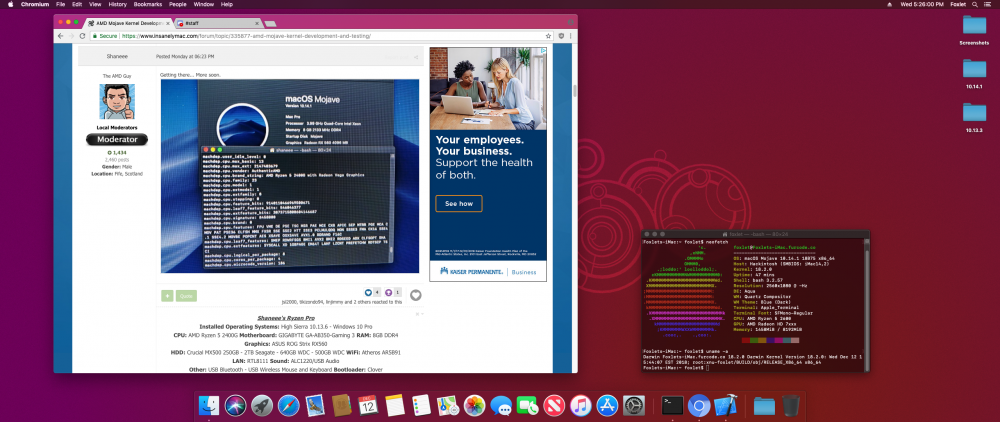Click the Chromium page vertical scrollbar
The width and height of the screenshot is (1000, 422).
coord(574,91)
